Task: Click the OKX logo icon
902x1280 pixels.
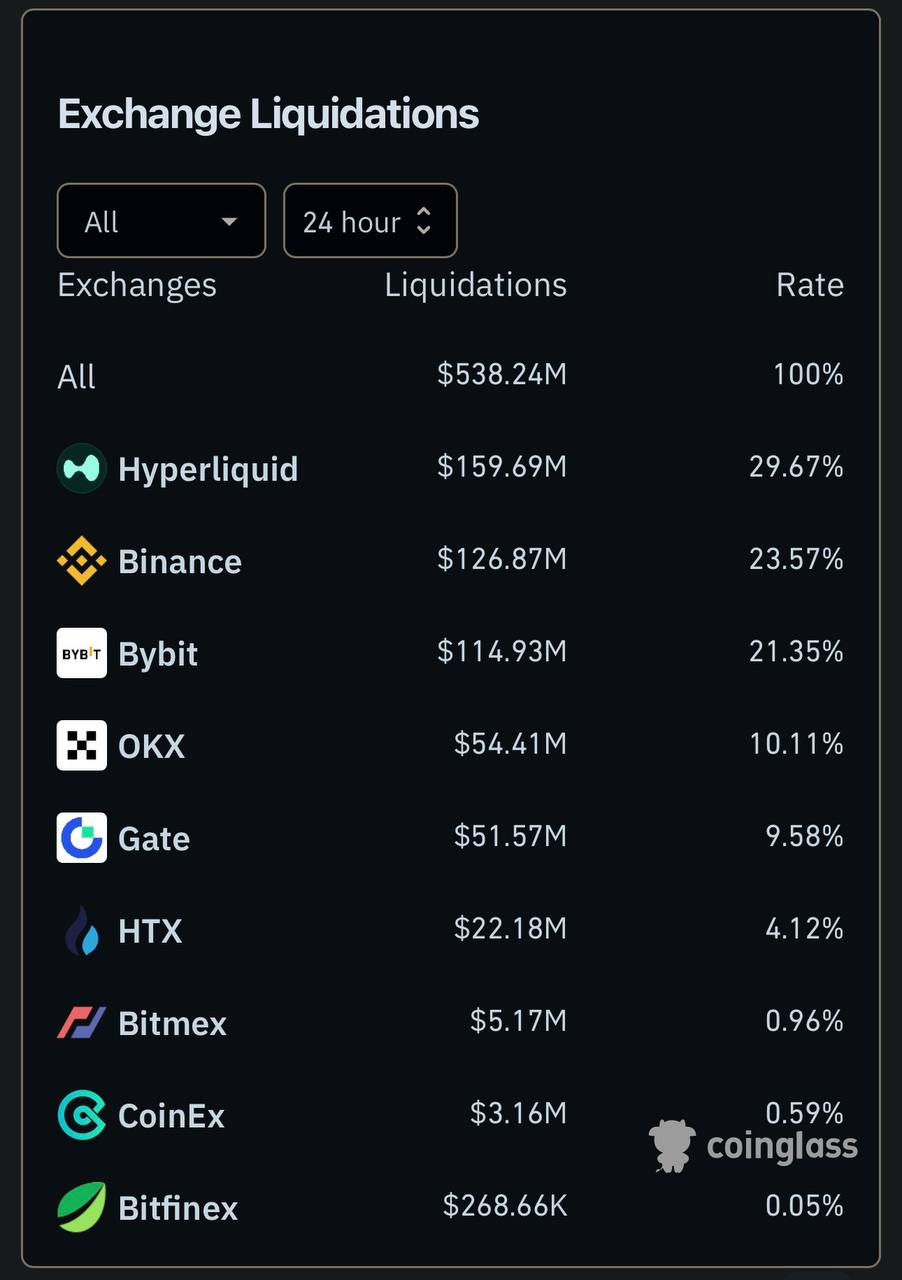Action: point(81,745)
